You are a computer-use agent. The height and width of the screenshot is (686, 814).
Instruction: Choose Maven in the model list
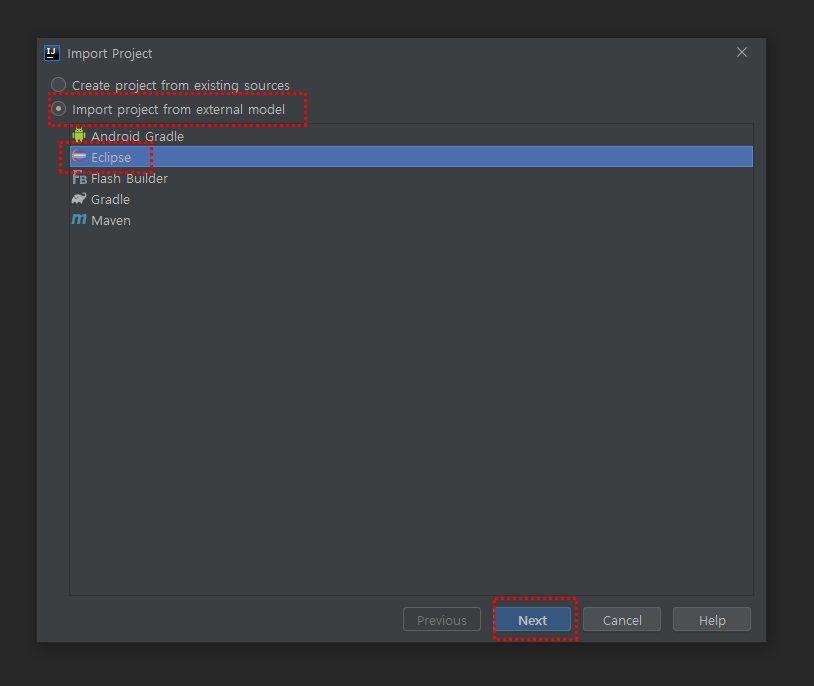click(411, 220)
